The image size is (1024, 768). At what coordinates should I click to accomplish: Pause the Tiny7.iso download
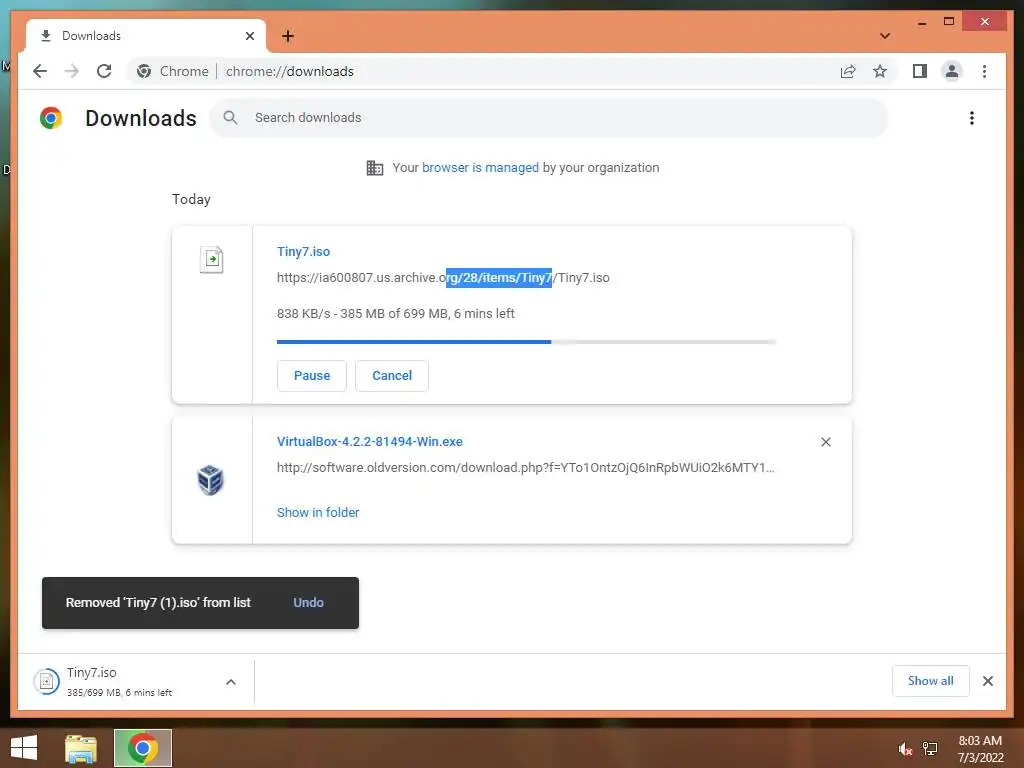[x=312, y=376]
